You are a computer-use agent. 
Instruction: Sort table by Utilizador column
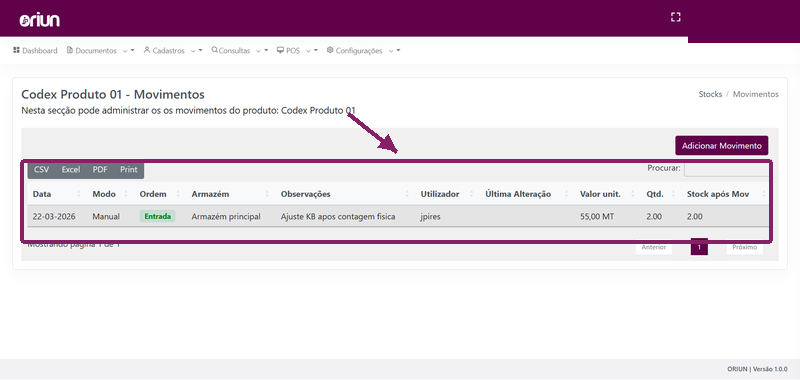click(447, 194)
